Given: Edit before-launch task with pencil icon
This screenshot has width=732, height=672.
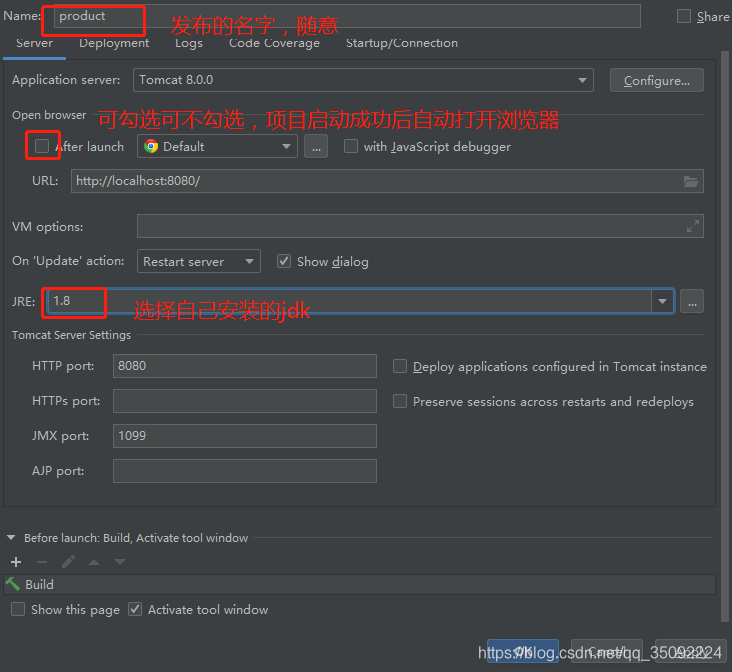Looking at the screenshot, I should click(x=68, y=562).
